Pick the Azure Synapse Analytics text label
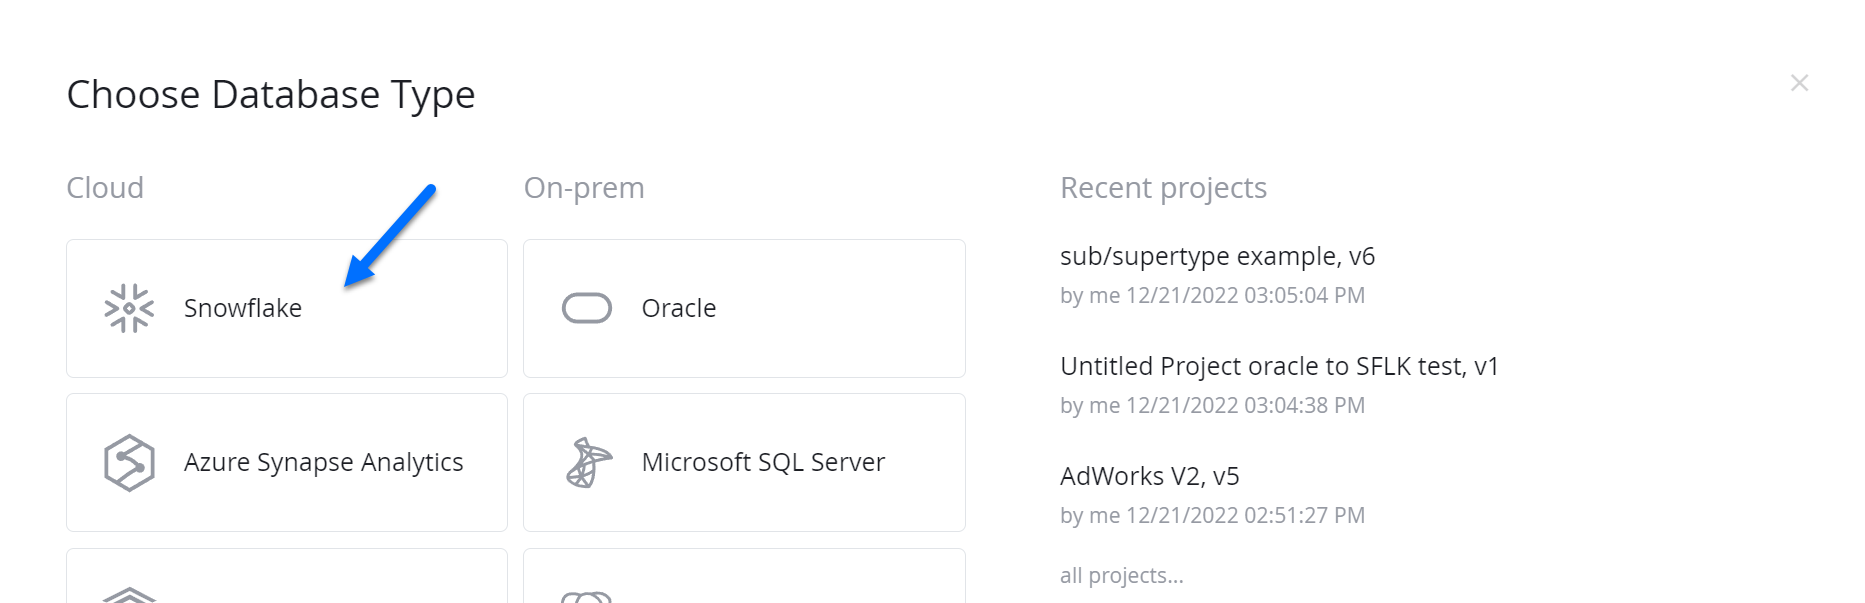Image resolution: width=1865 pixels, height=603 pixels. pyautogui.click(x=323, y=462)
